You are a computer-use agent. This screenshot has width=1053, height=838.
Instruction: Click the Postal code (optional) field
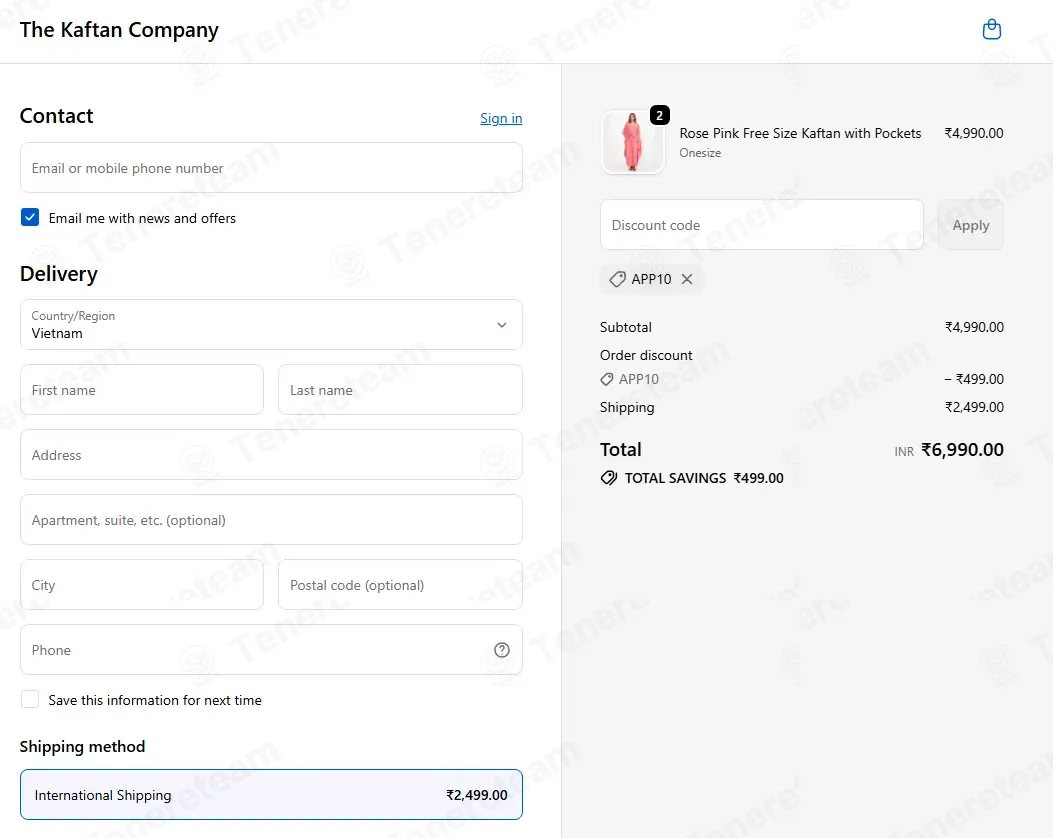(400, 585)
